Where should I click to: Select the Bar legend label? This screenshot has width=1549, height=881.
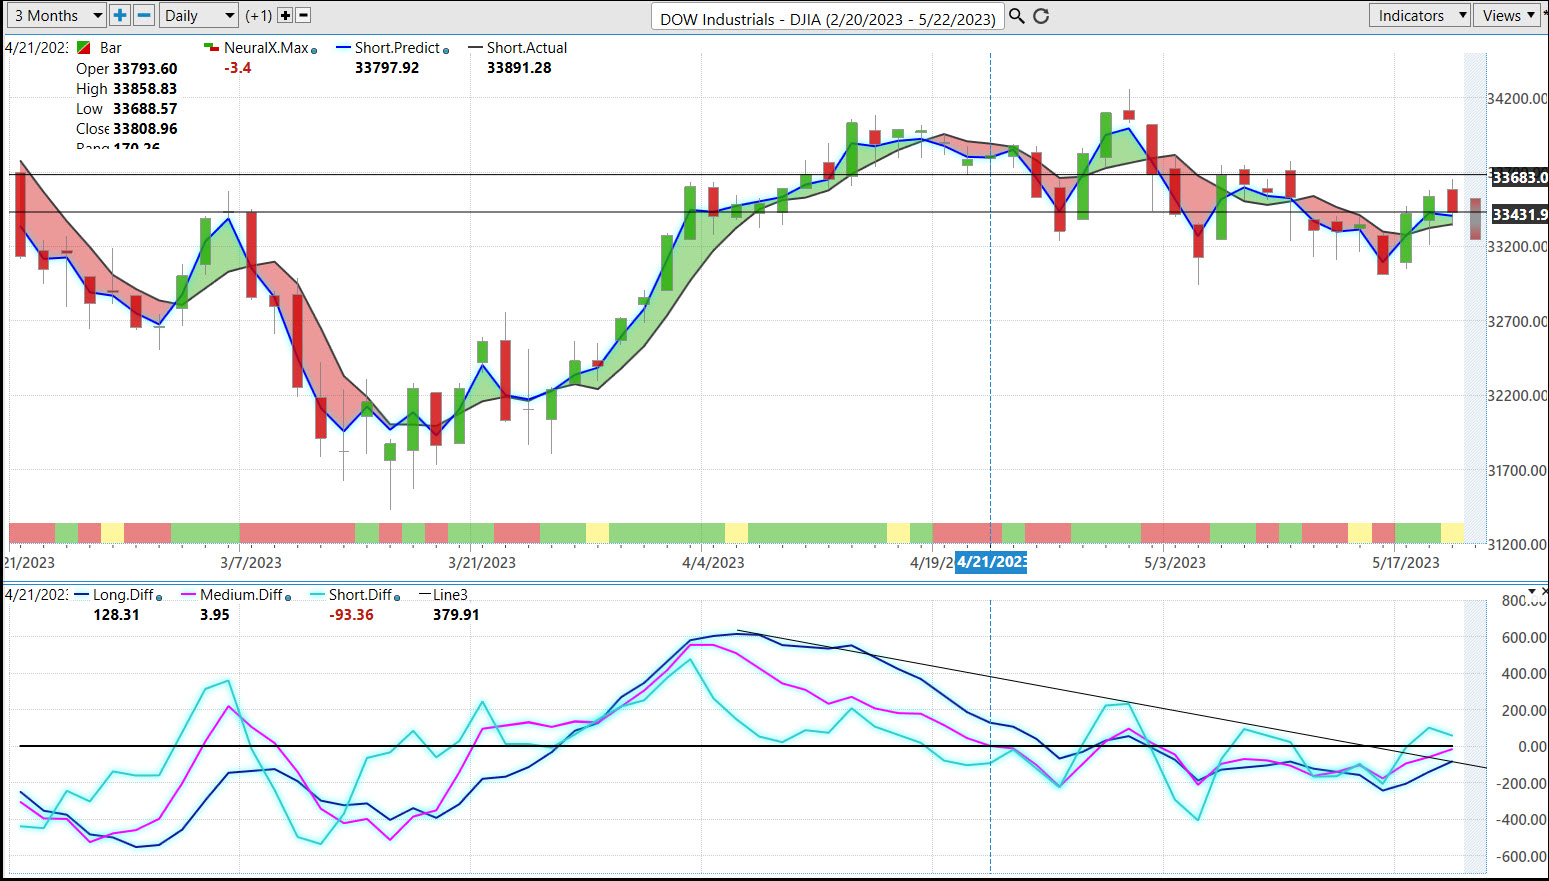(x=111, y=48)
